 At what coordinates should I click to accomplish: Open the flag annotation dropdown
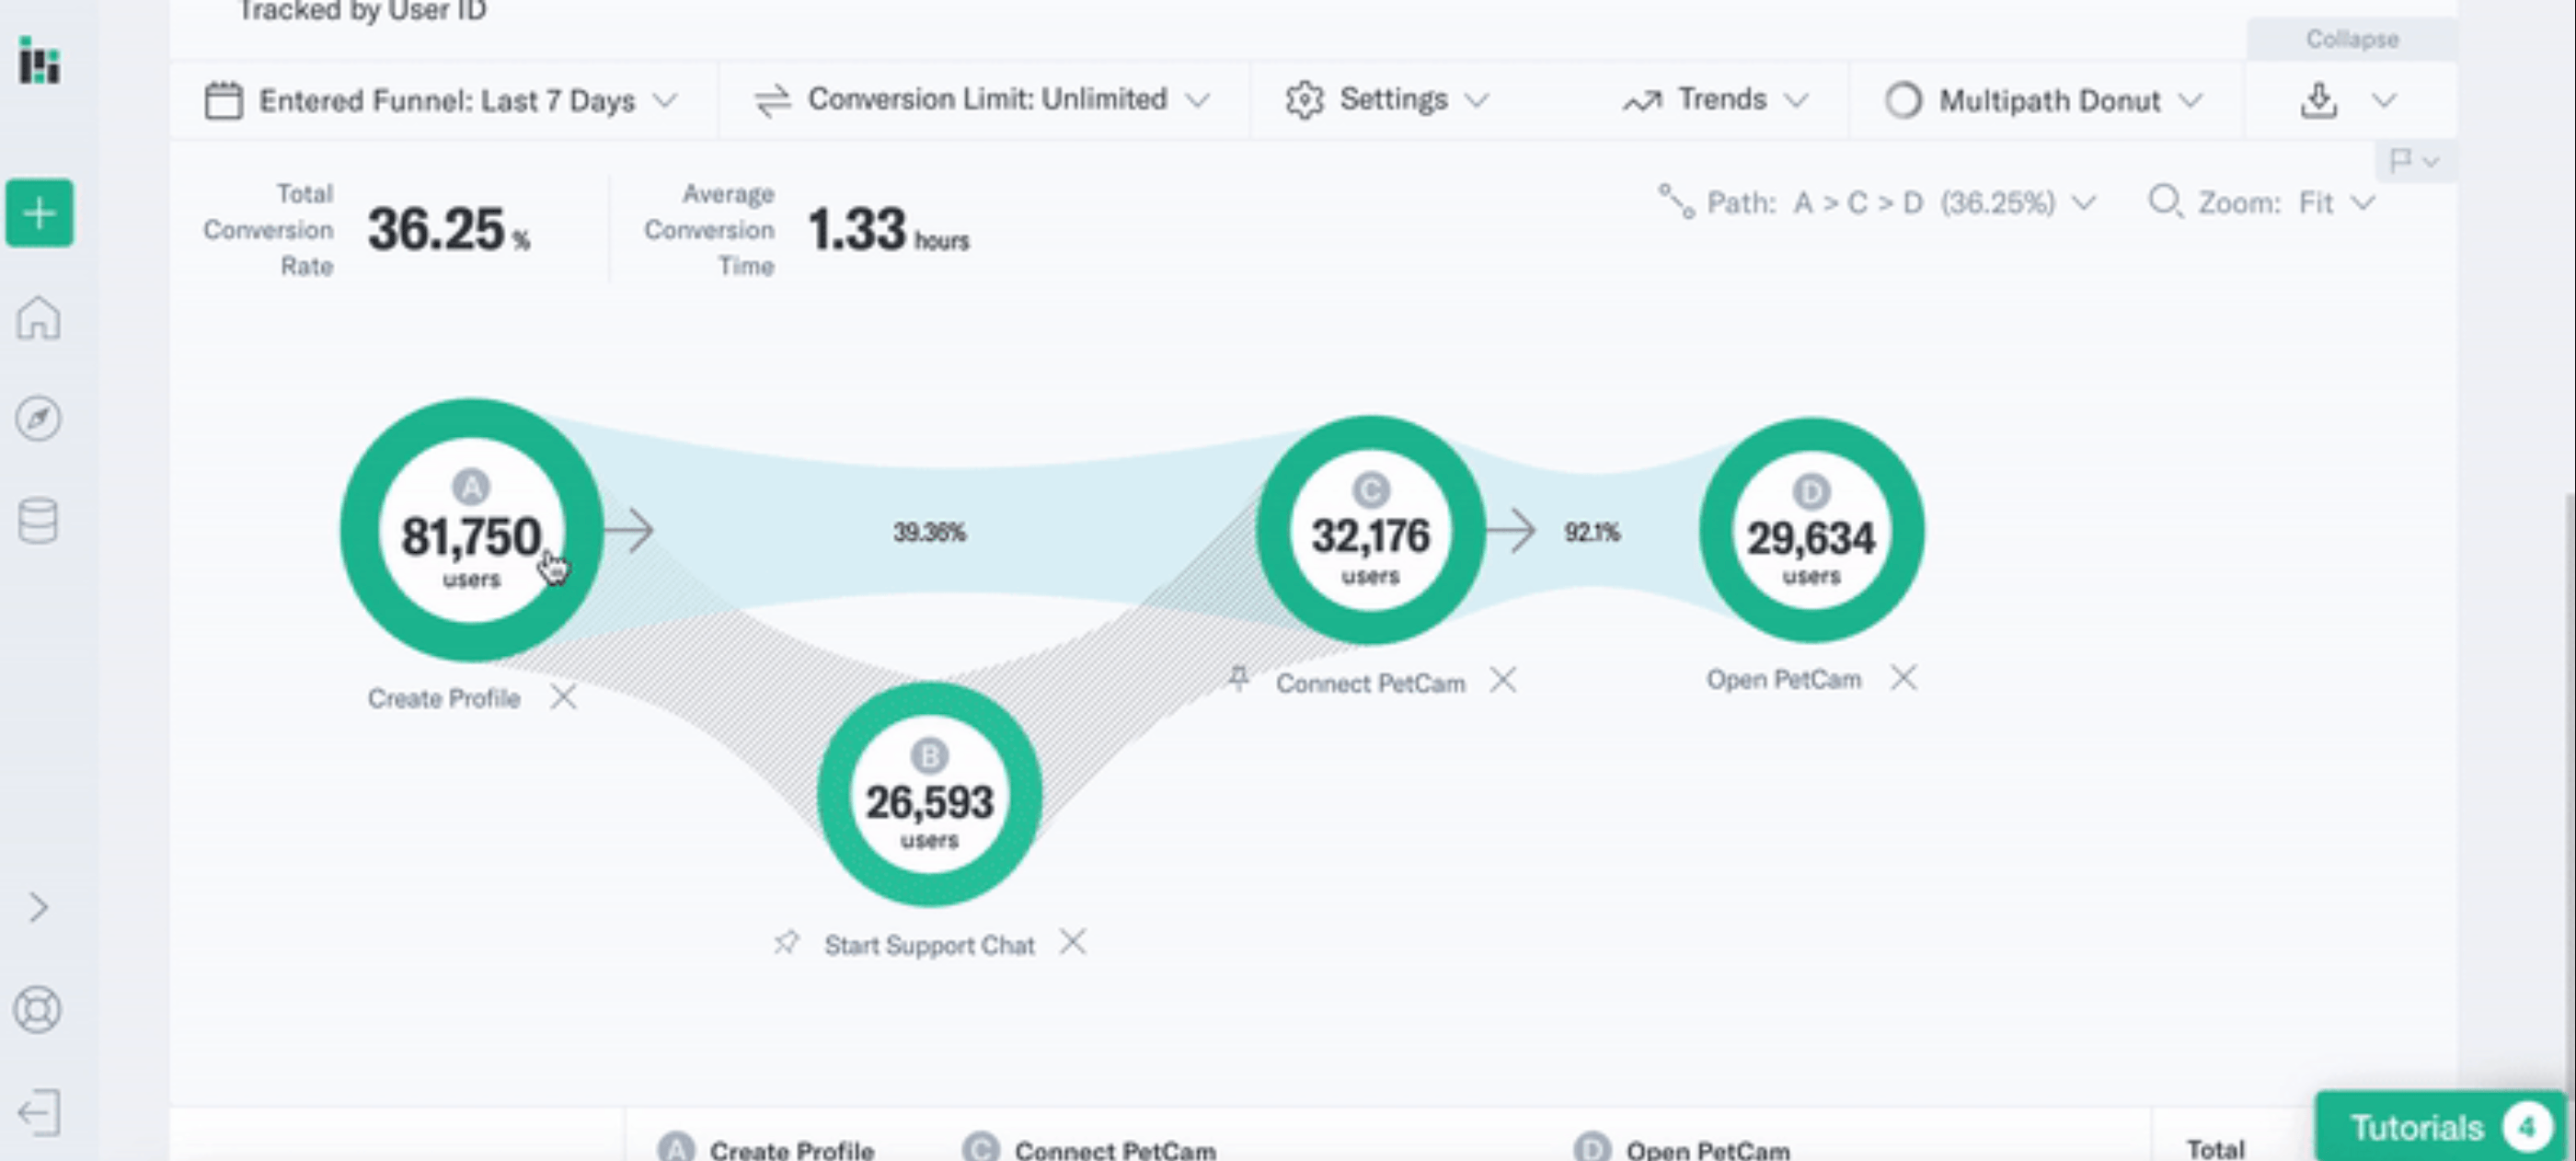tap(2414, 161)
